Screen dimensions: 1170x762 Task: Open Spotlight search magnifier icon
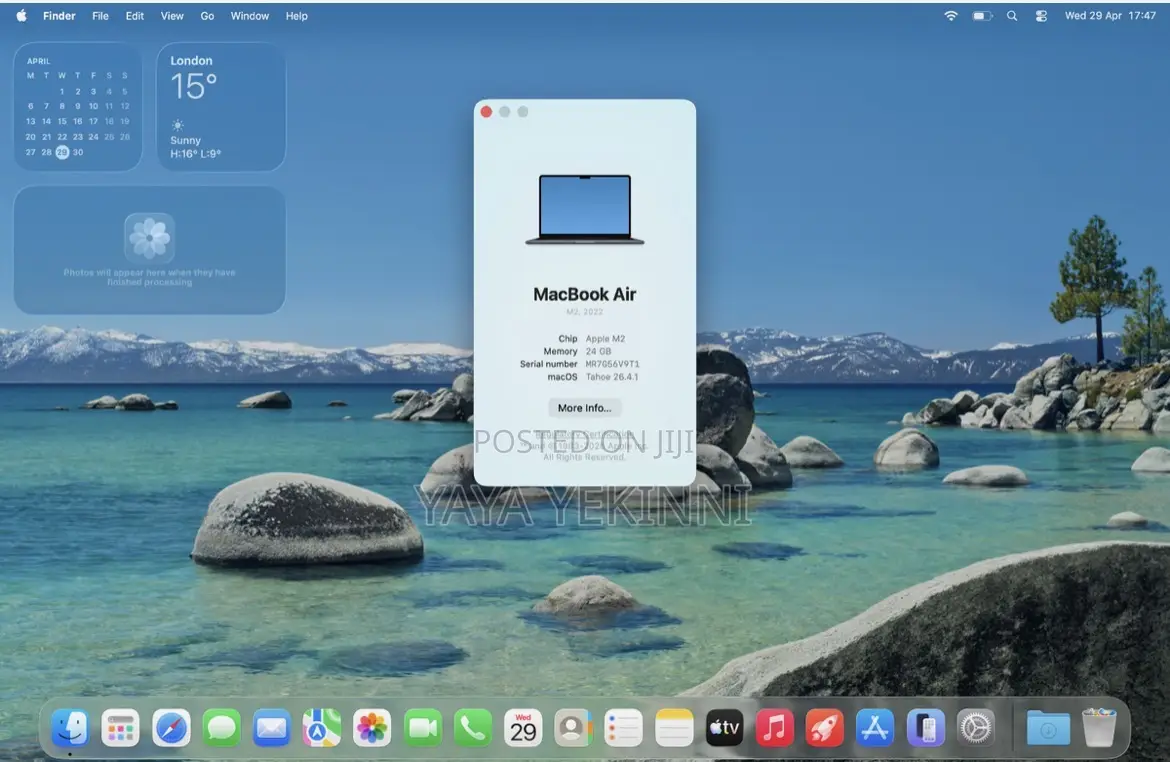tap(1012, 16)
